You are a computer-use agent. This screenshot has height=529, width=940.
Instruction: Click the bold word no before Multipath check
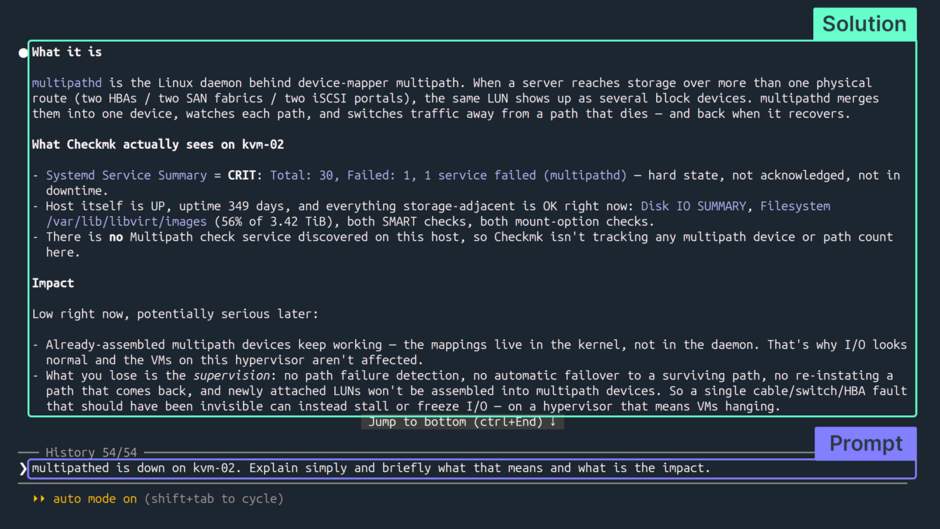[x=116, y=238]
